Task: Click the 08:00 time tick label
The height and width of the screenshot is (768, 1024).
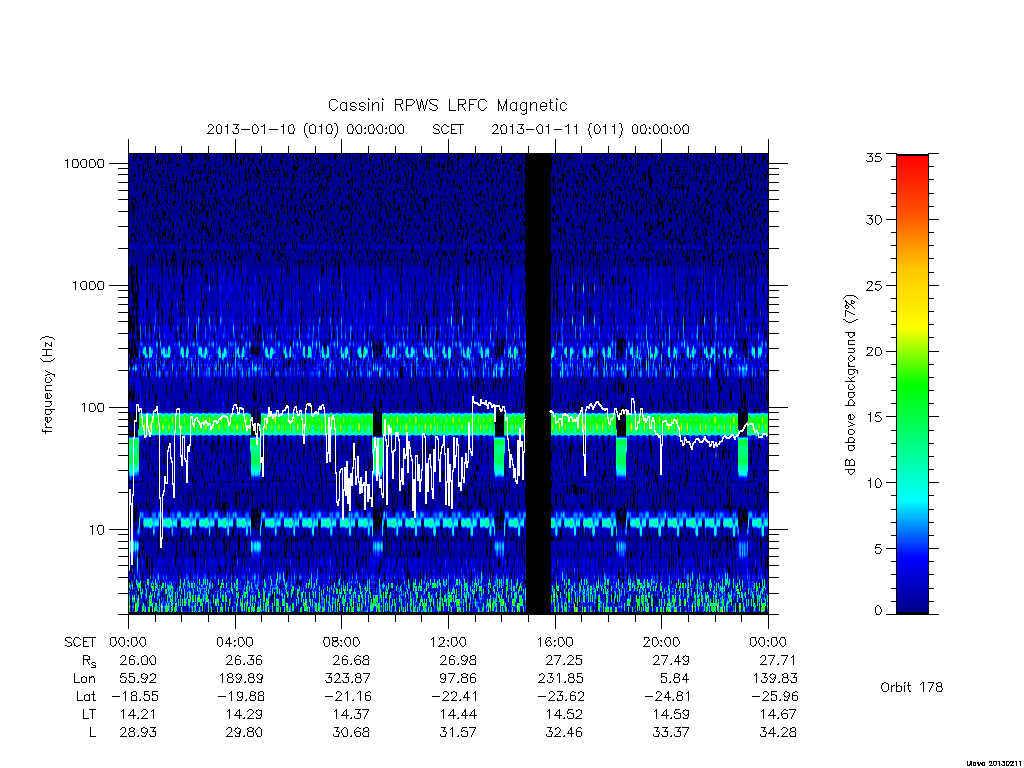Action: pos(341,642)
